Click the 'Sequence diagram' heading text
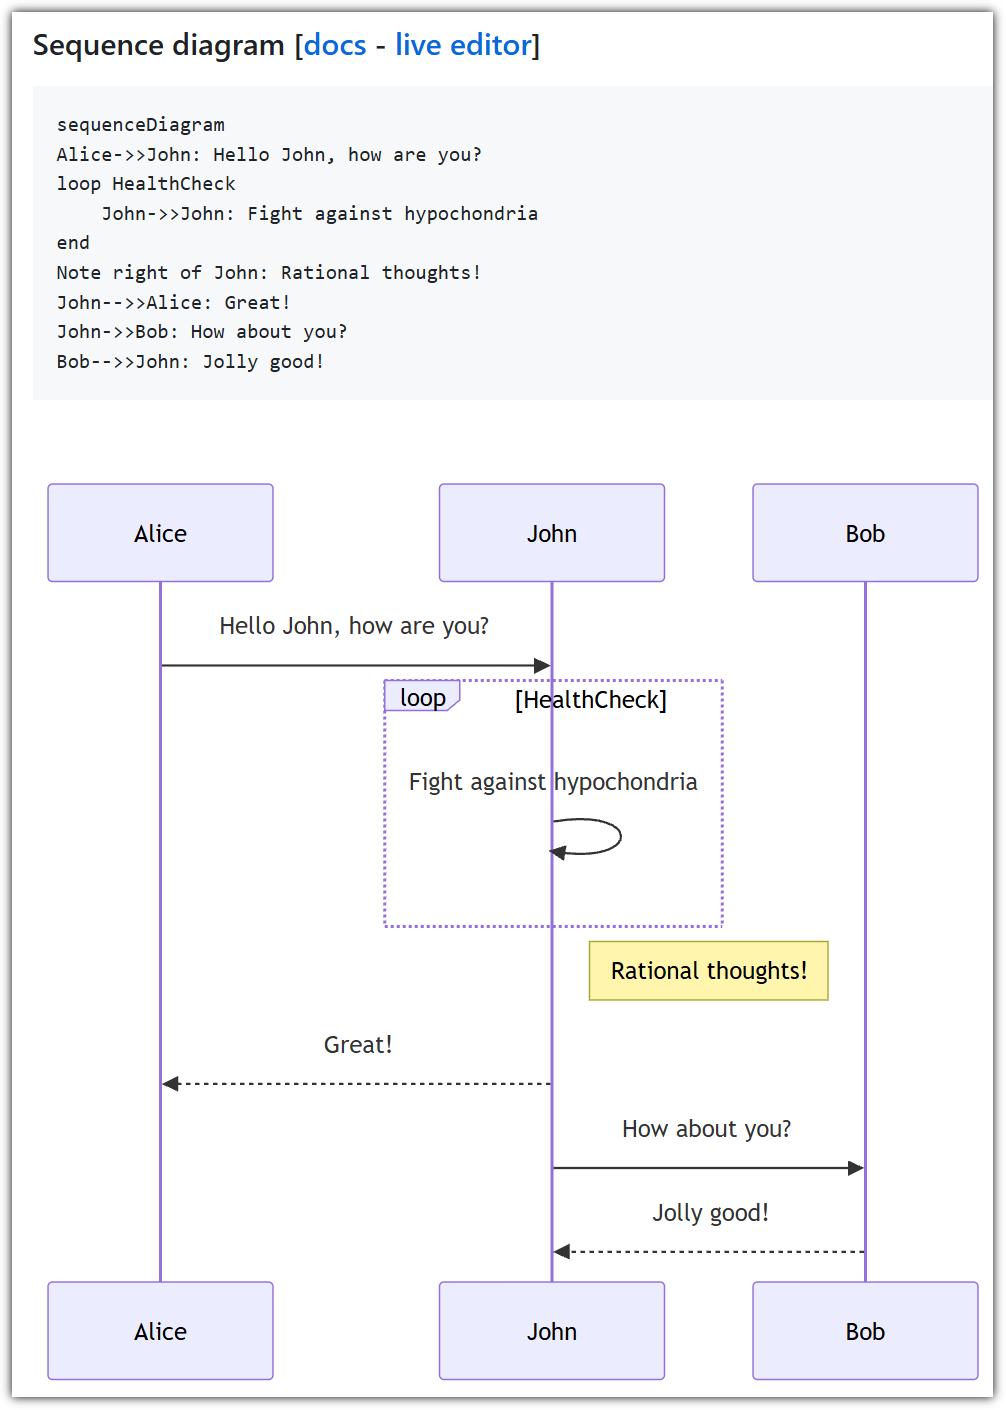The height and width of the screenshot is (1410, 1006). pos(159,45)
